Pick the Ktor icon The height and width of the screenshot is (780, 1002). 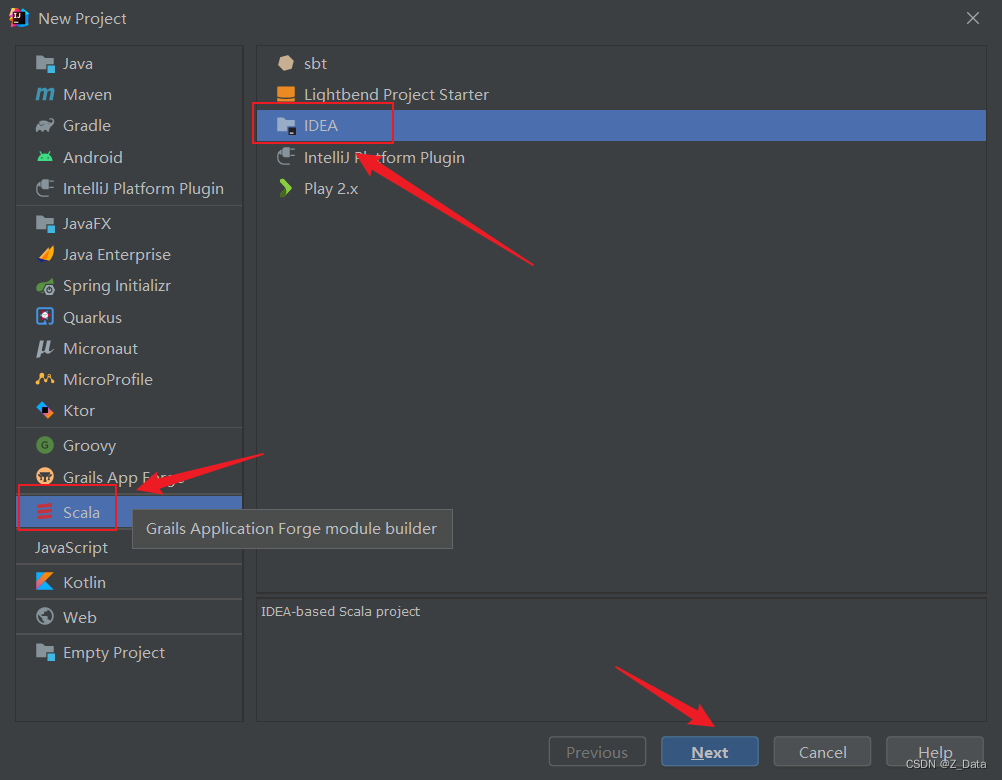pyautogui.click(x=45, y=410)
